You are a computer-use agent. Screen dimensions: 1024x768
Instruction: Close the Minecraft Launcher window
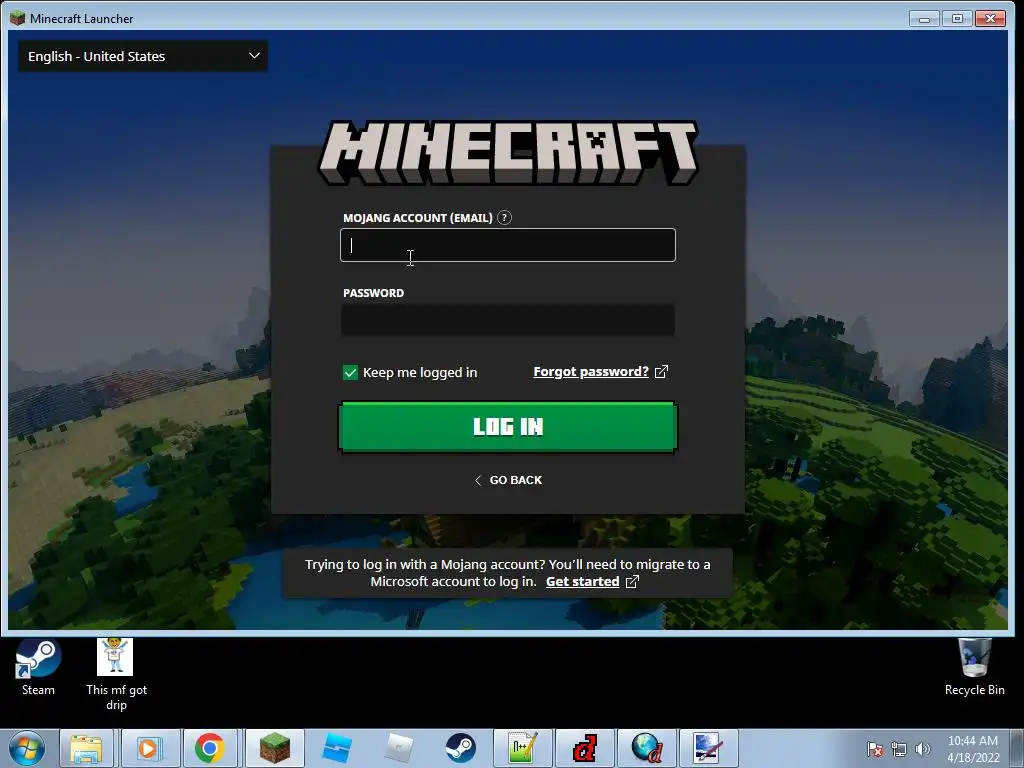coord(990,18)
